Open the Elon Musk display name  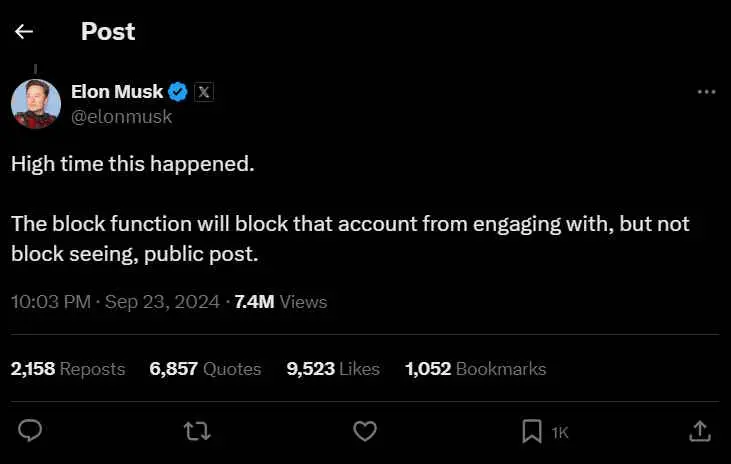[x=117, y=91]
